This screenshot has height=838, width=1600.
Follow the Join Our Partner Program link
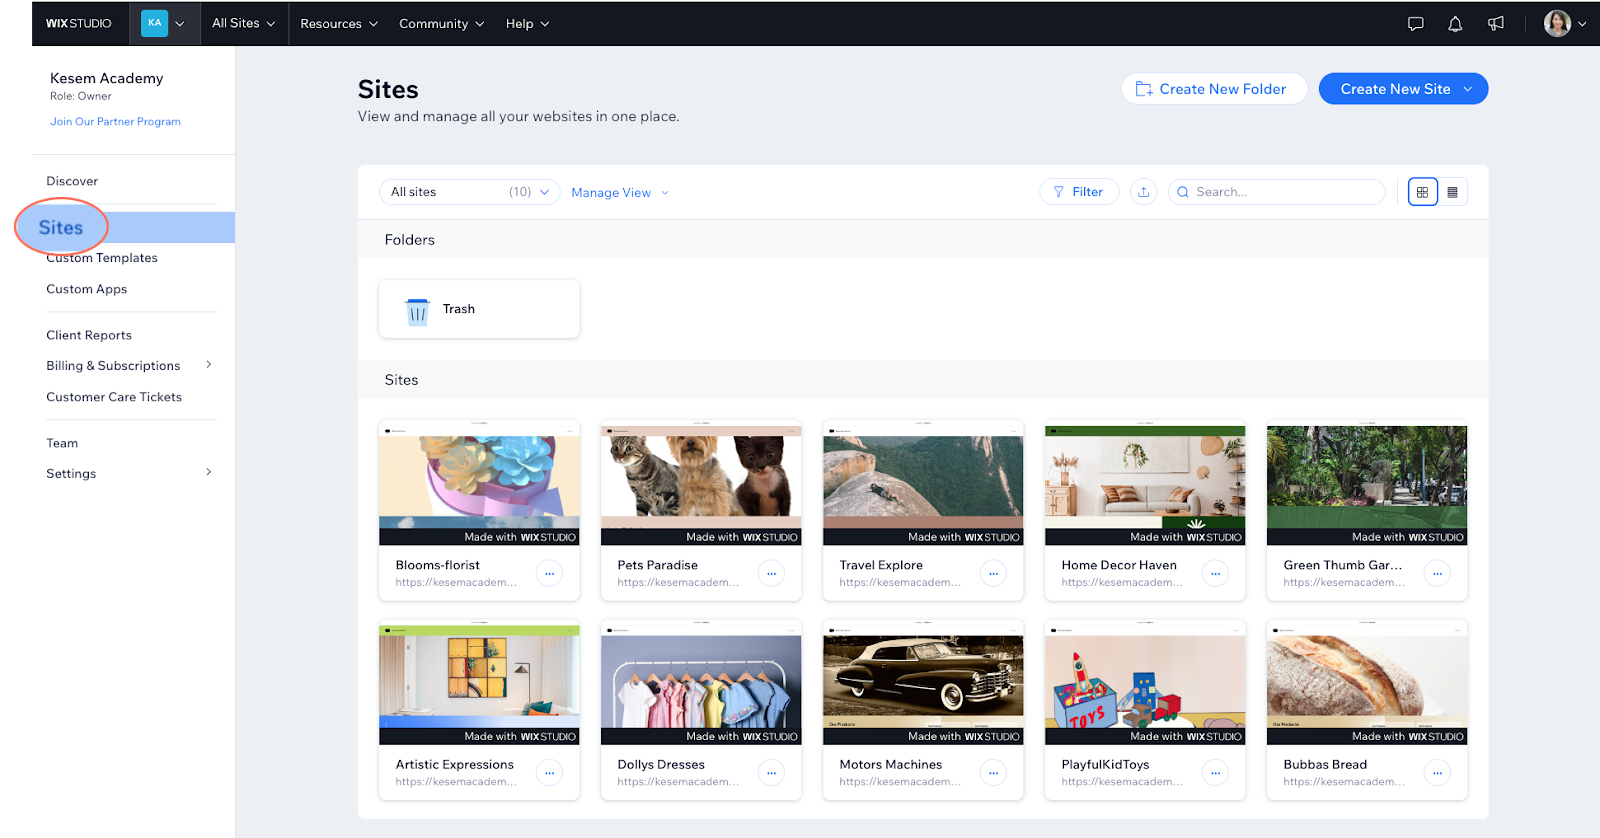click(x=115, y=122)
